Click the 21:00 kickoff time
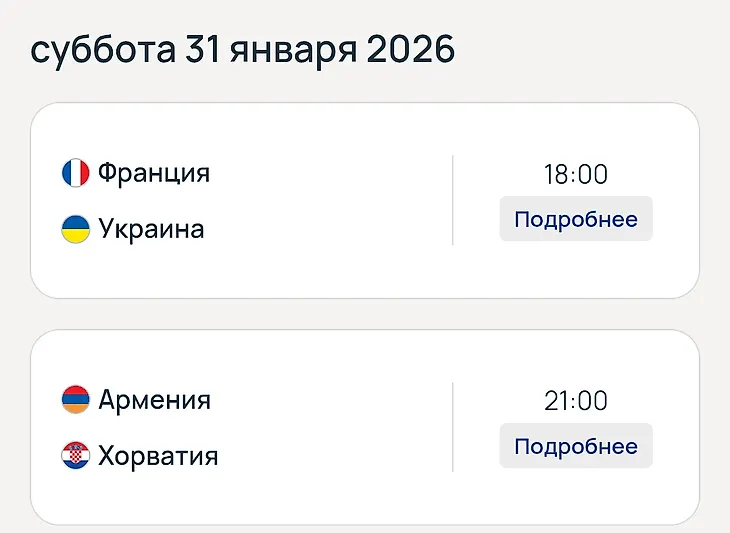 coord(576,401)
